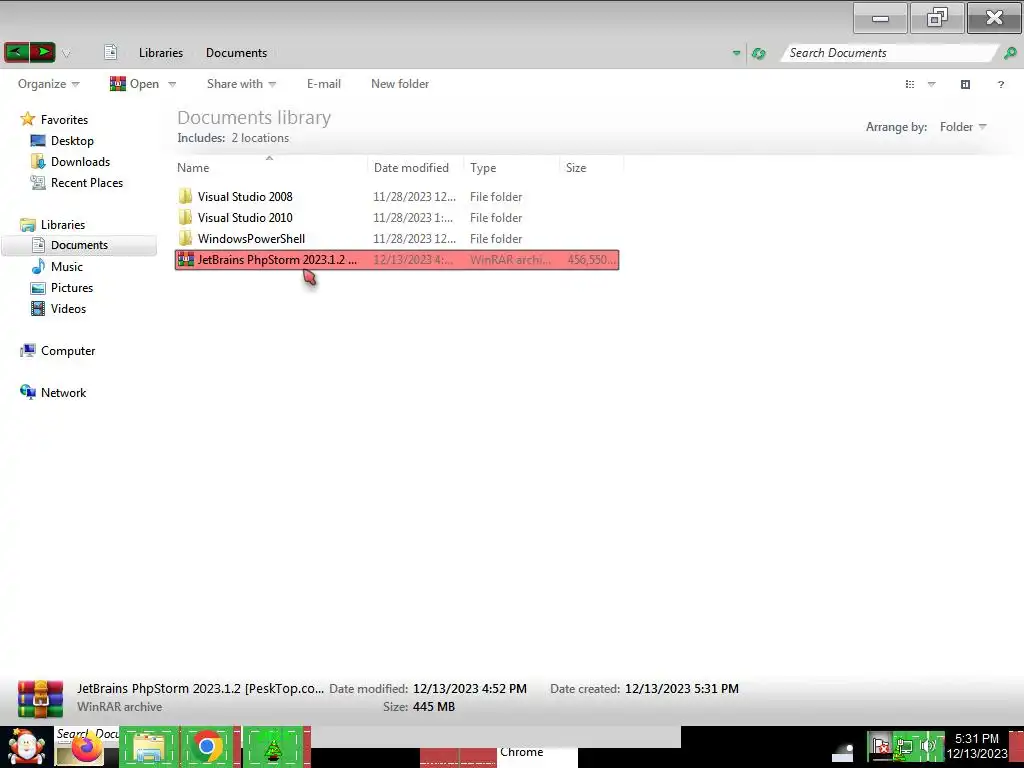Click the large WinRAR icon in details pane
The width and height of the screenshot is (1024, 768).
tap(40, 699)
